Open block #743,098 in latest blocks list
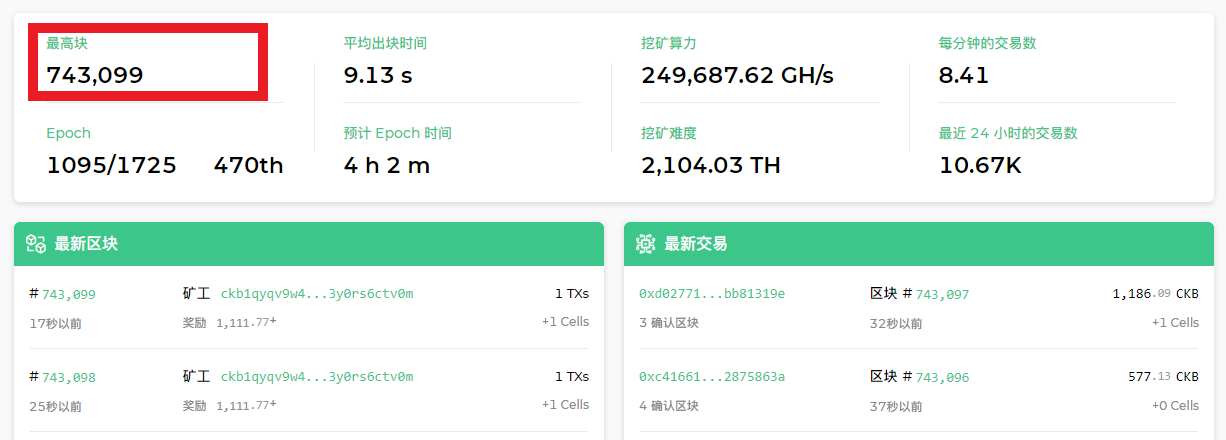Image resolution: width=1226 pixels, height=440 pixels. (x=68, y=377)
